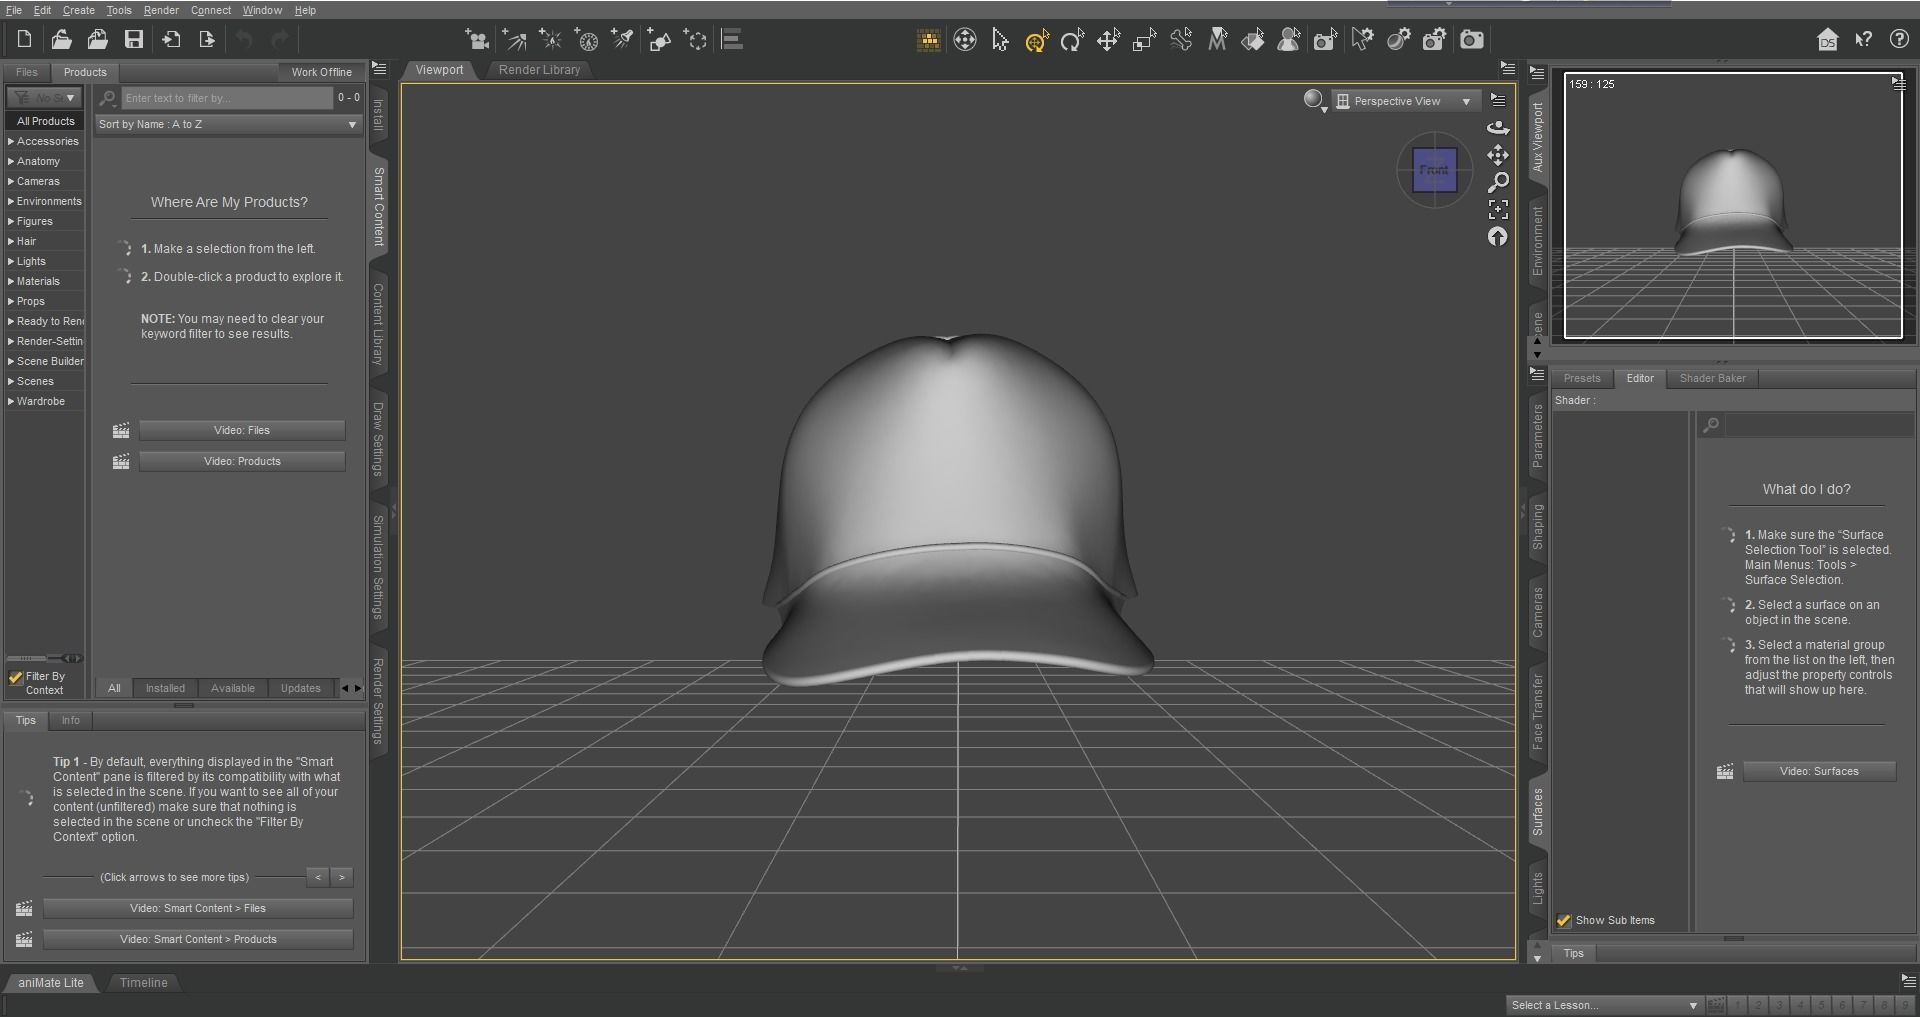Click the Smart Content filter text field
The width and height of the screenshot is (1920, 1017).
227,98
